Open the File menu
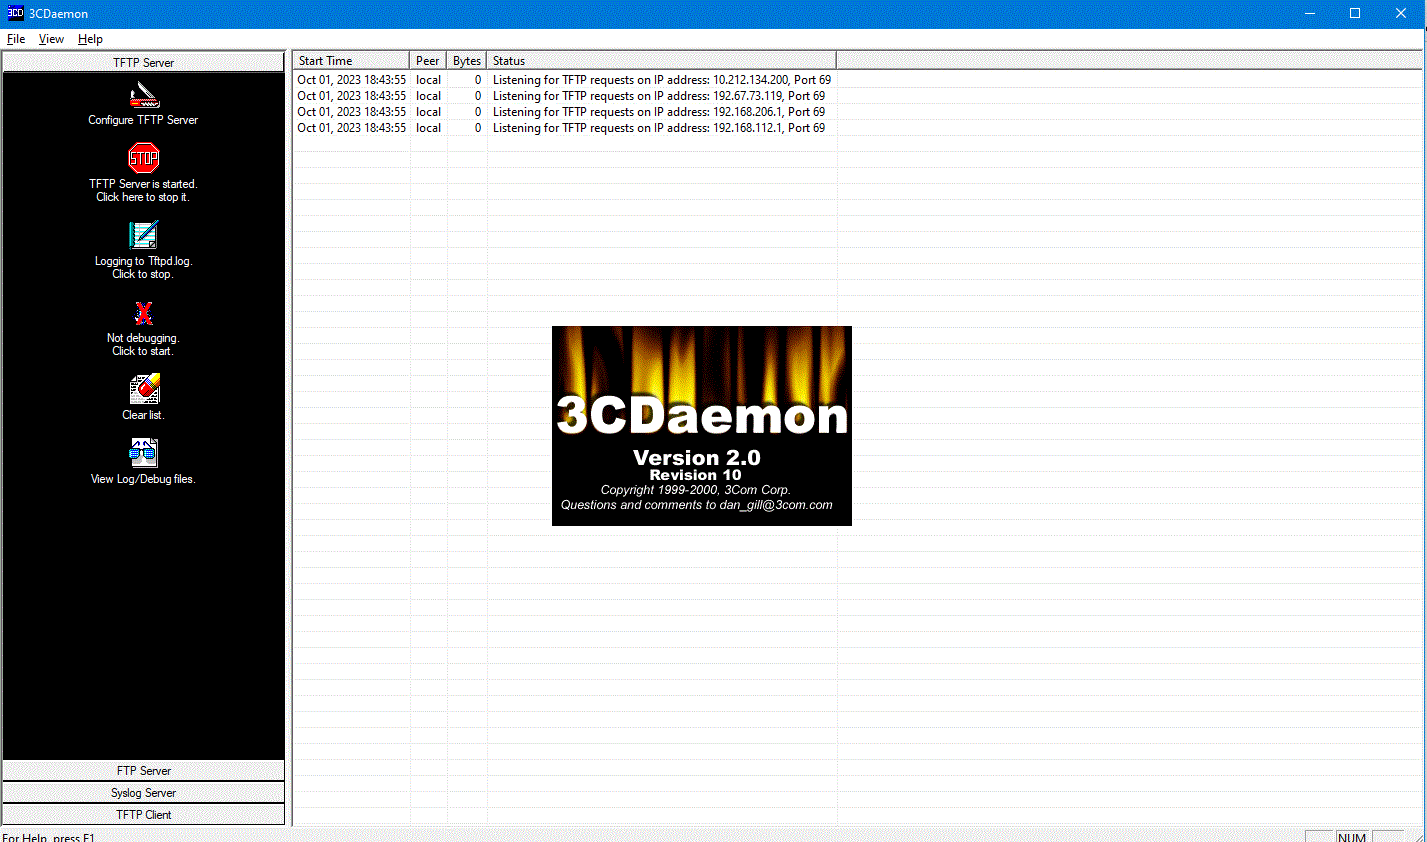The width and height of the screenshot is (1427, 842). pyautogui.click(x=16, y=39)
